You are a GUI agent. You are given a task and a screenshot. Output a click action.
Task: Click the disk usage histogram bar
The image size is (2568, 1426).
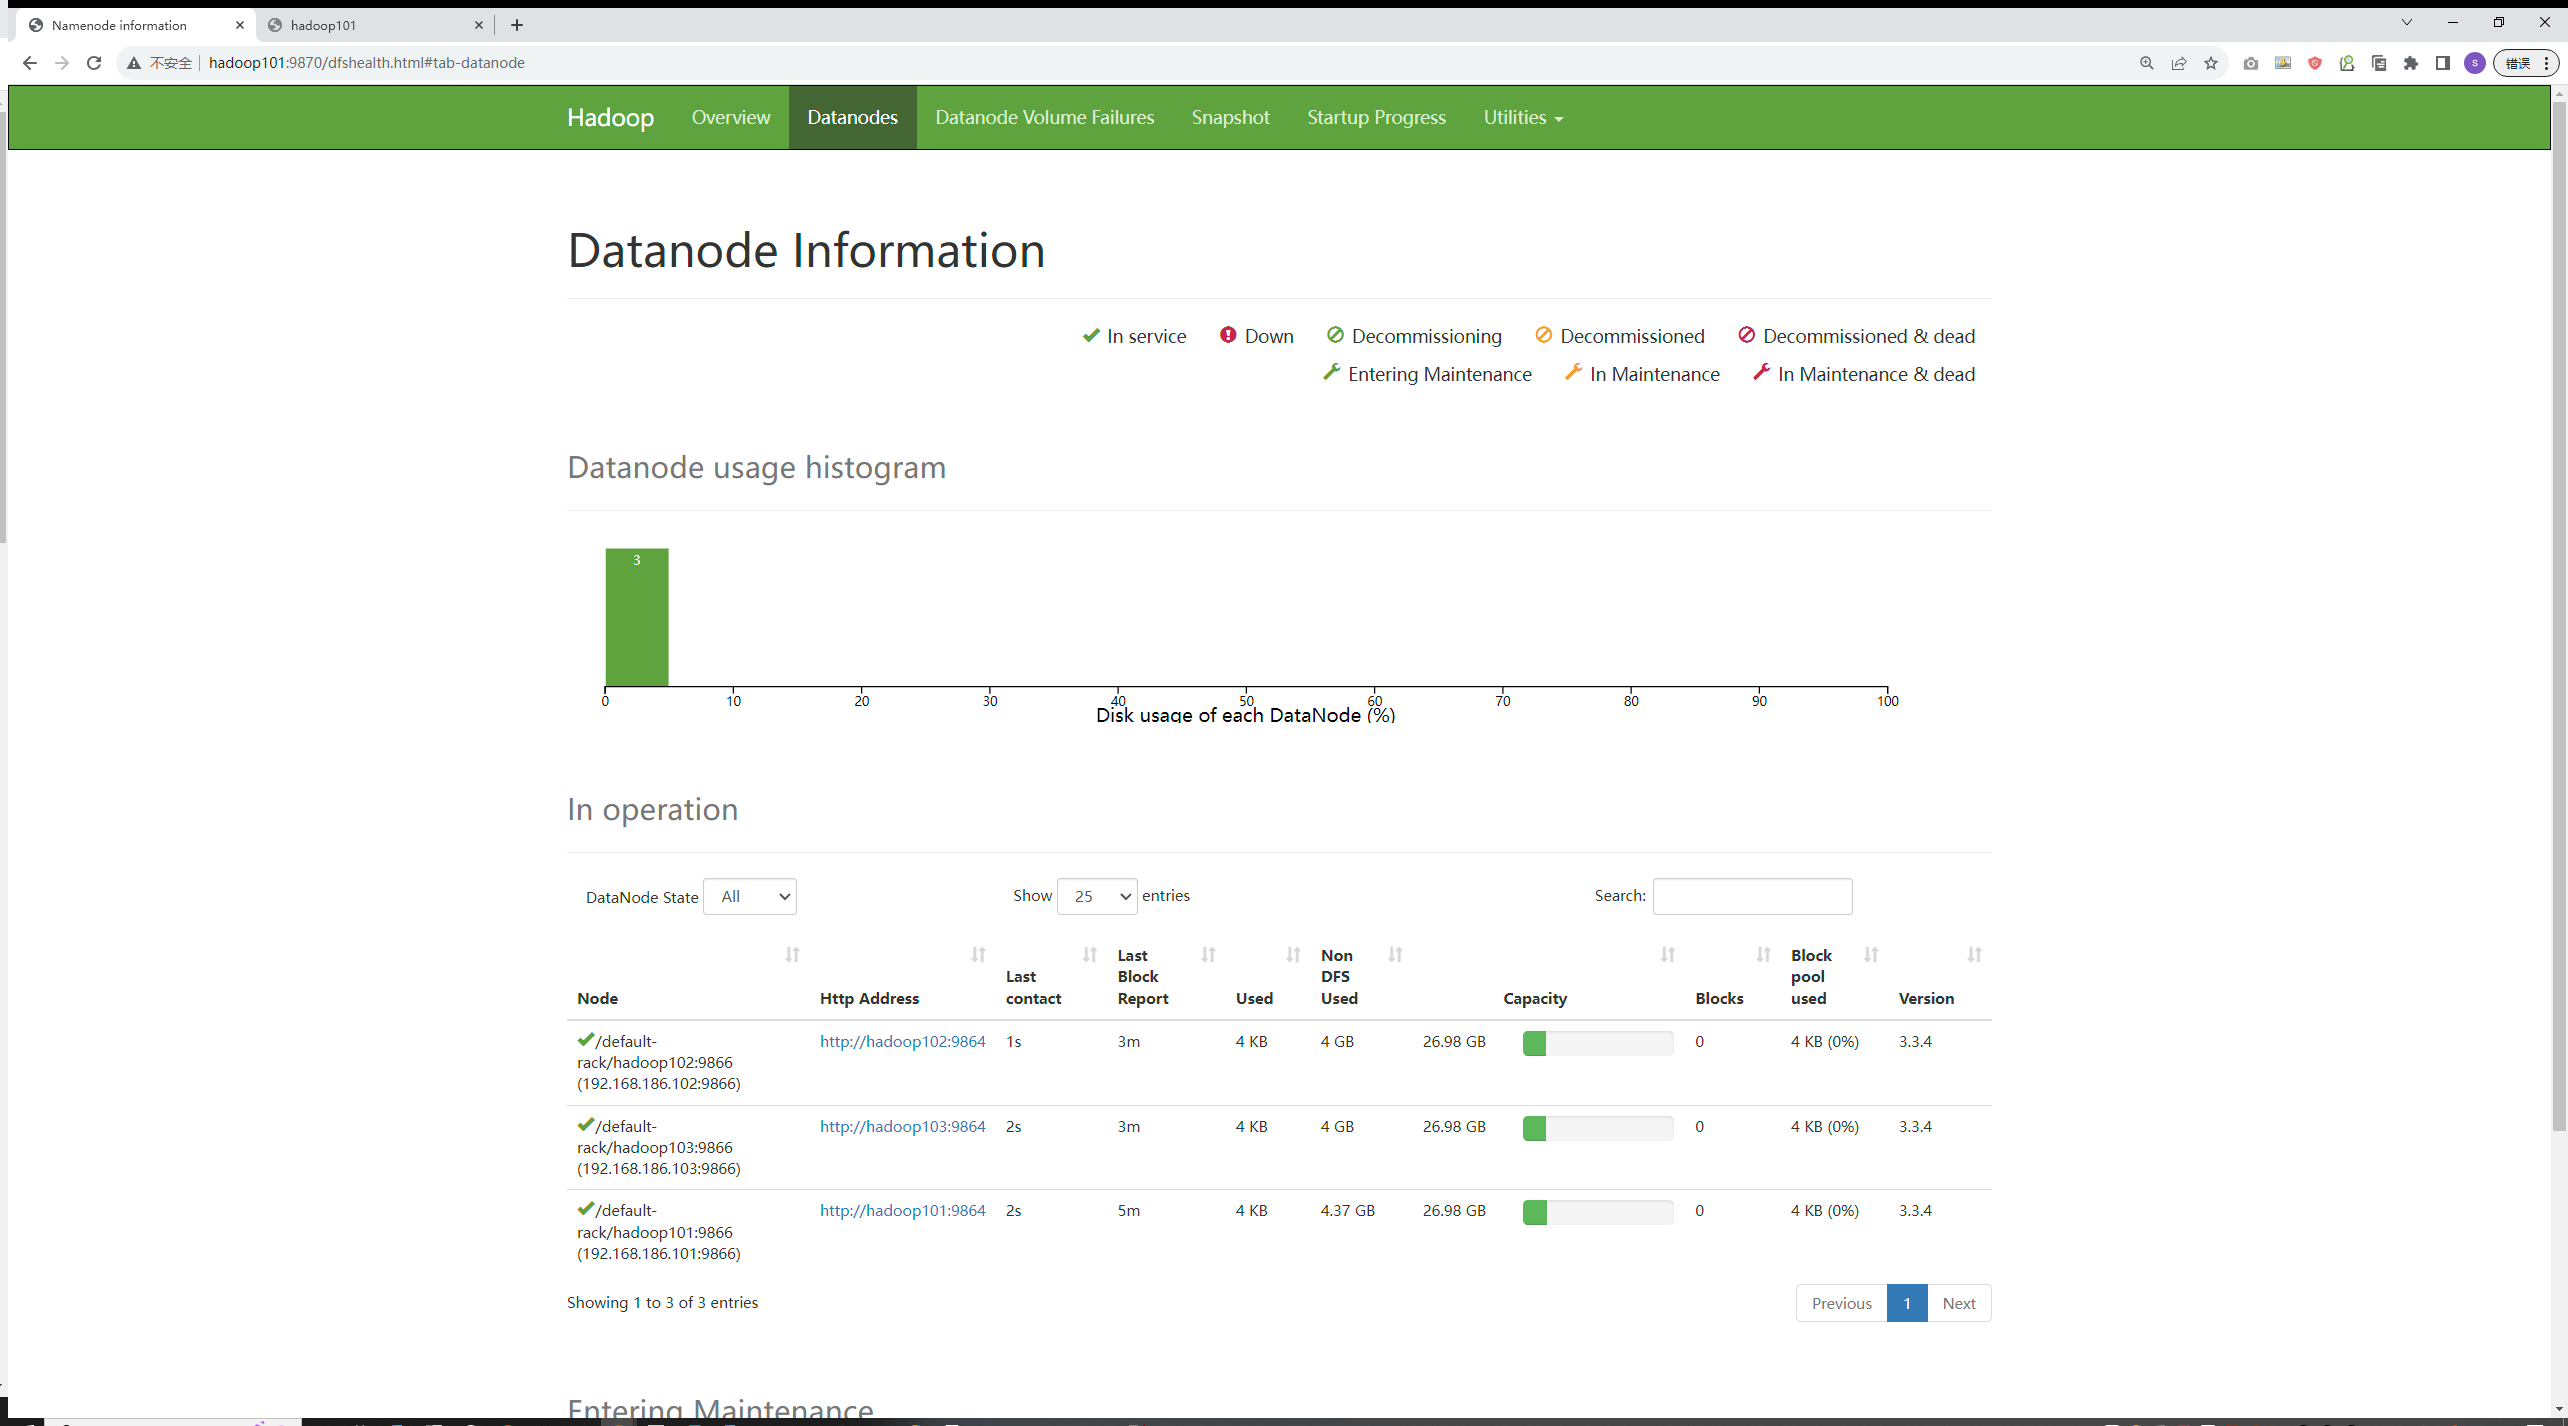pyautogui.click(x=637, y=615)
